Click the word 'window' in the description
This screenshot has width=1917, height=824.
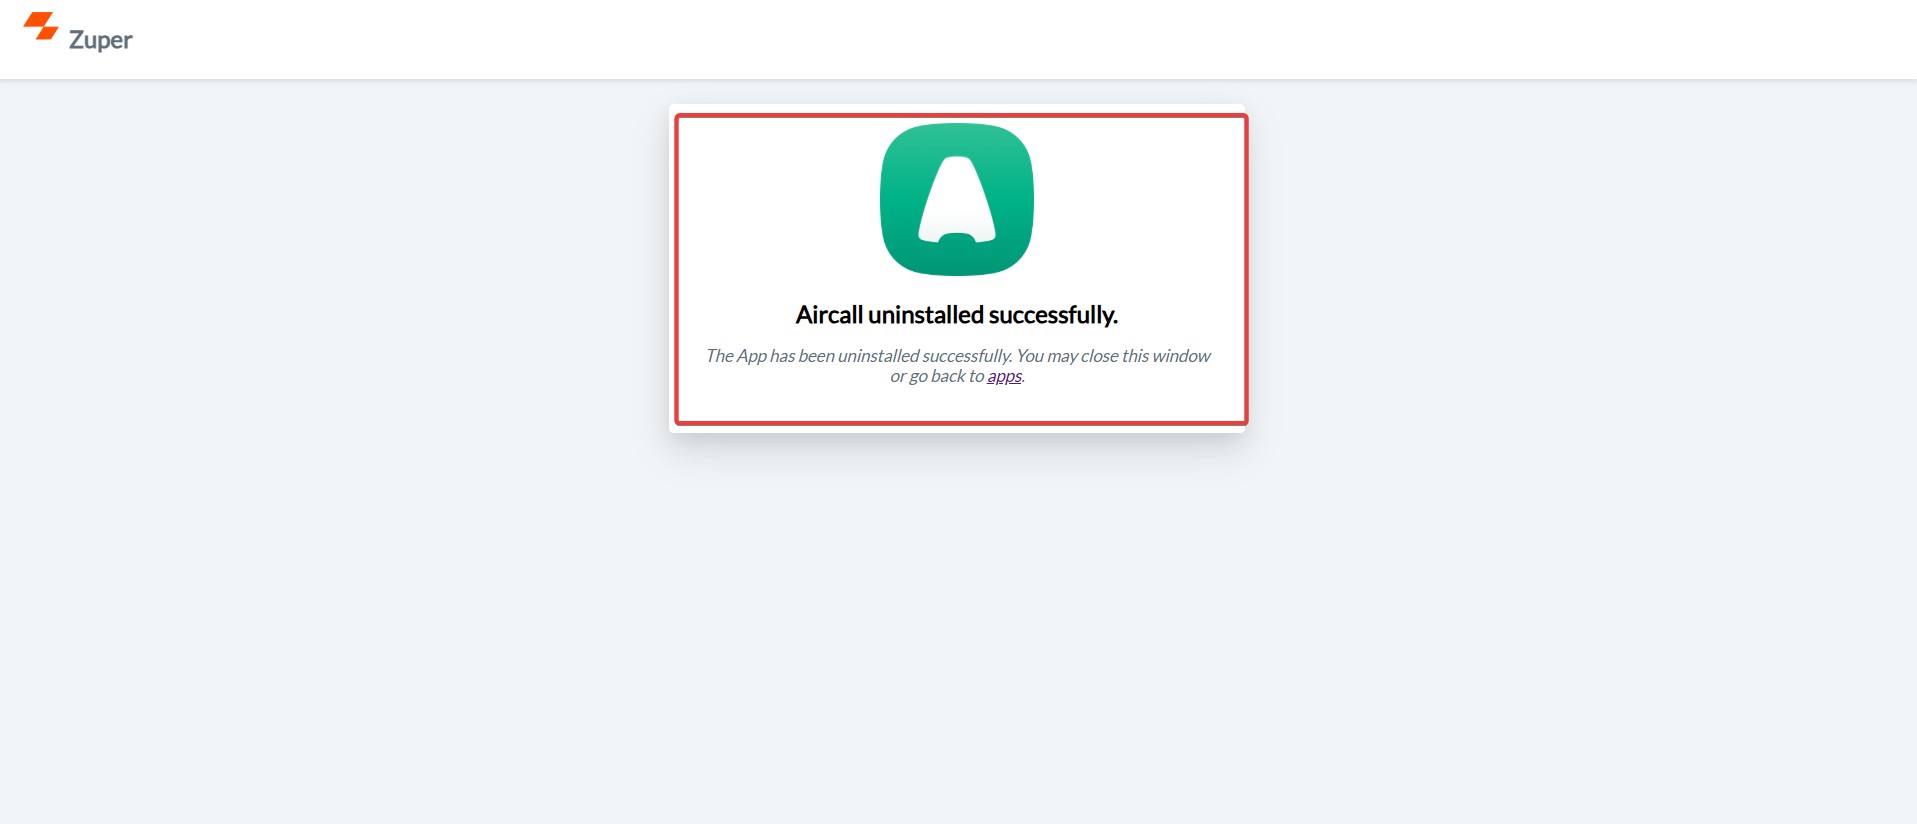1181,356
